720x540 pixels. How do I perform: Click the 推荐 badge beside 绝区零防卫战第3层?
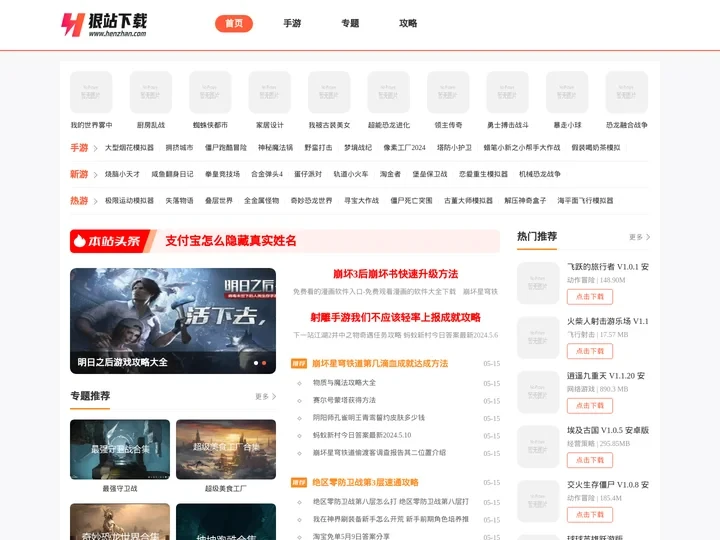299,483
